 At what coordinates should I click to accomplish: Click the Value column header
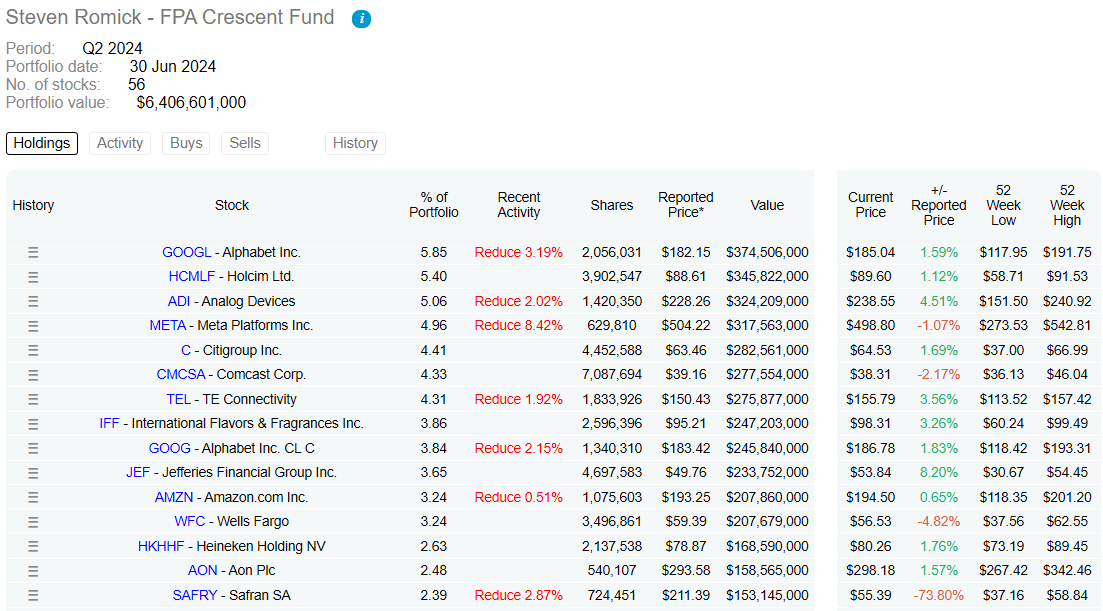(767, 205)
